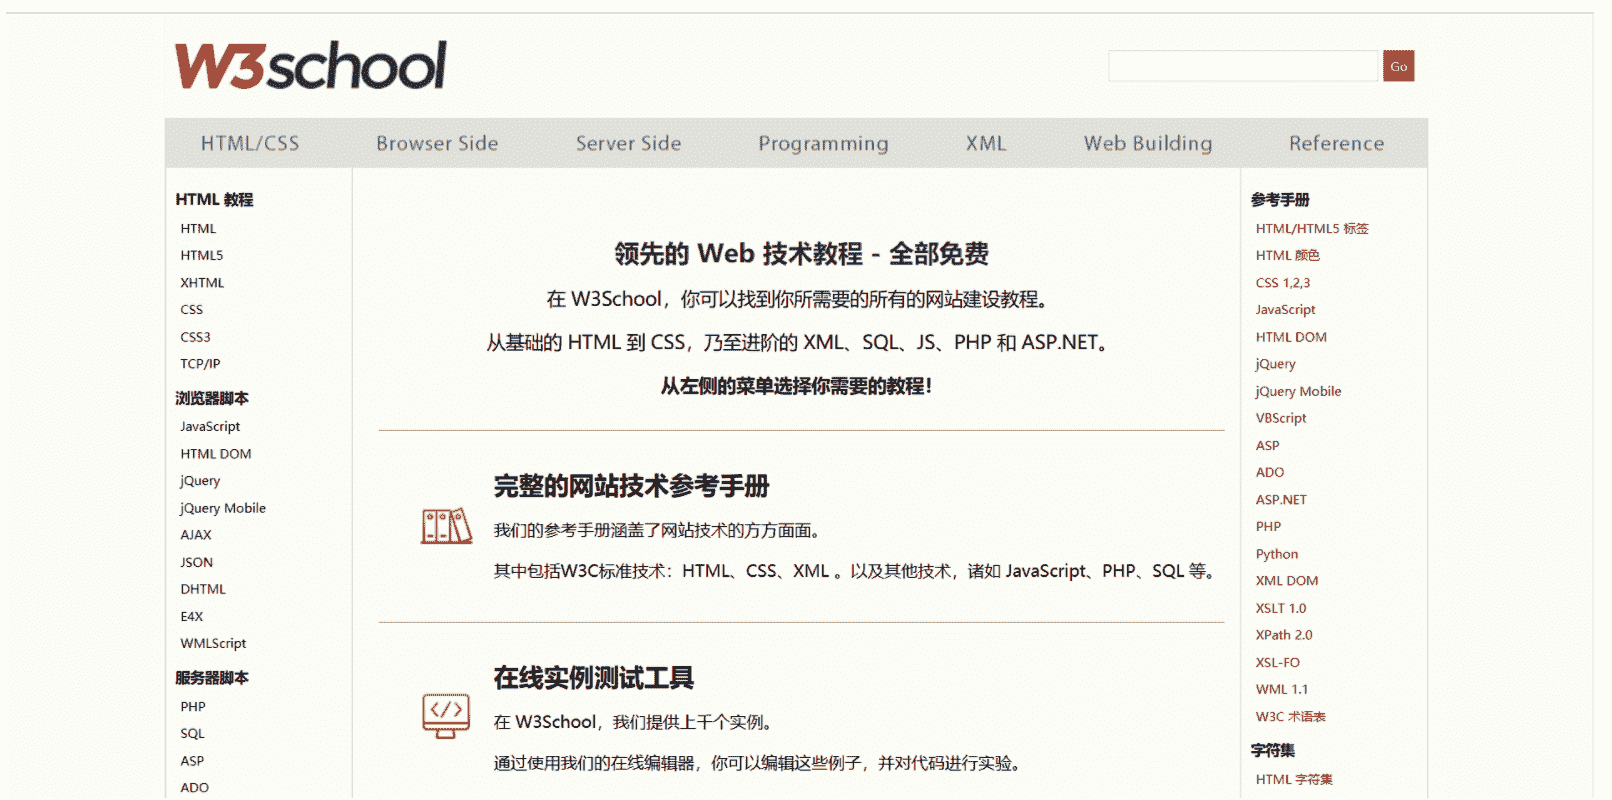Screen dimensions: 1612x800
Task: Open the Reference menu item
Action: pos(1336,143)
